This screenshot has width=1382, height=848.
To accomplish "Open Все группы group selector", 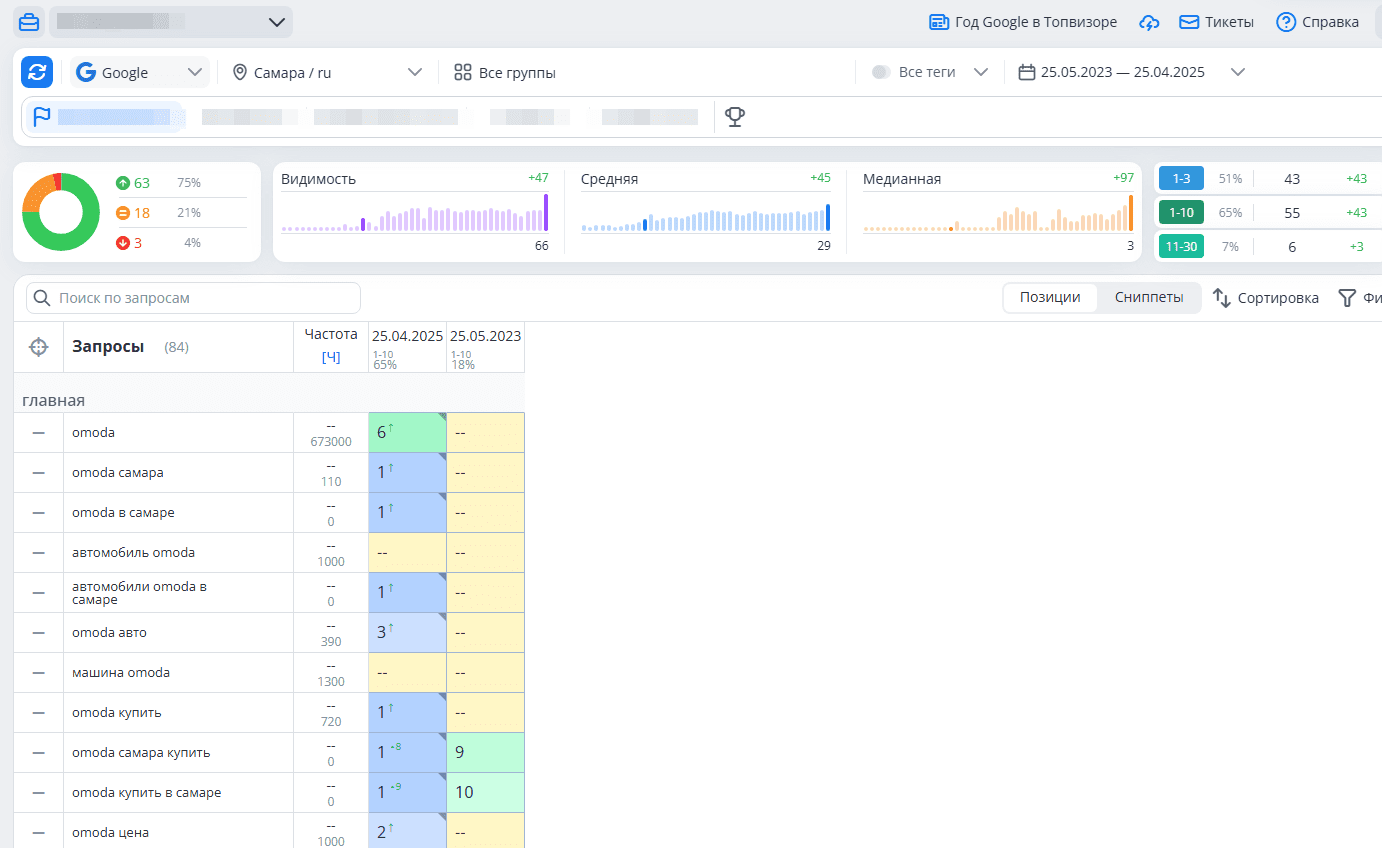I will tap(505, 72).
